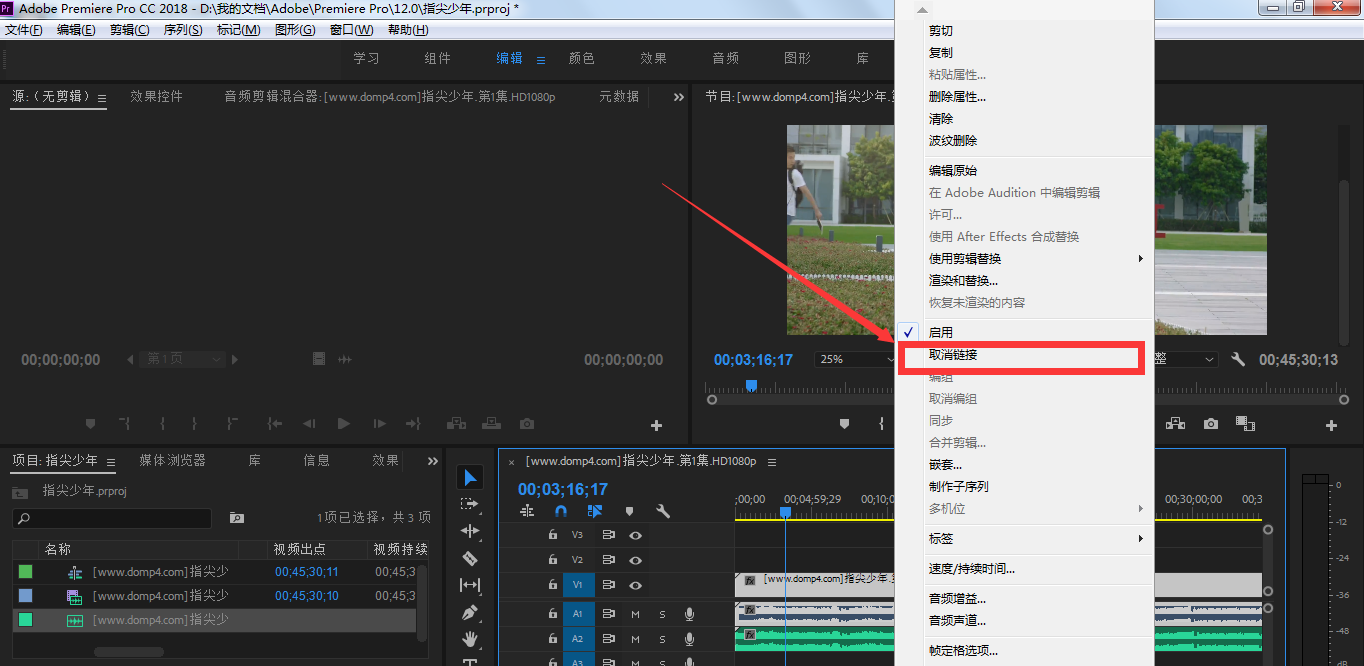Open the 序列 menu in menu bar
Screen dimensions: 1364x666
tap(183, 30)
